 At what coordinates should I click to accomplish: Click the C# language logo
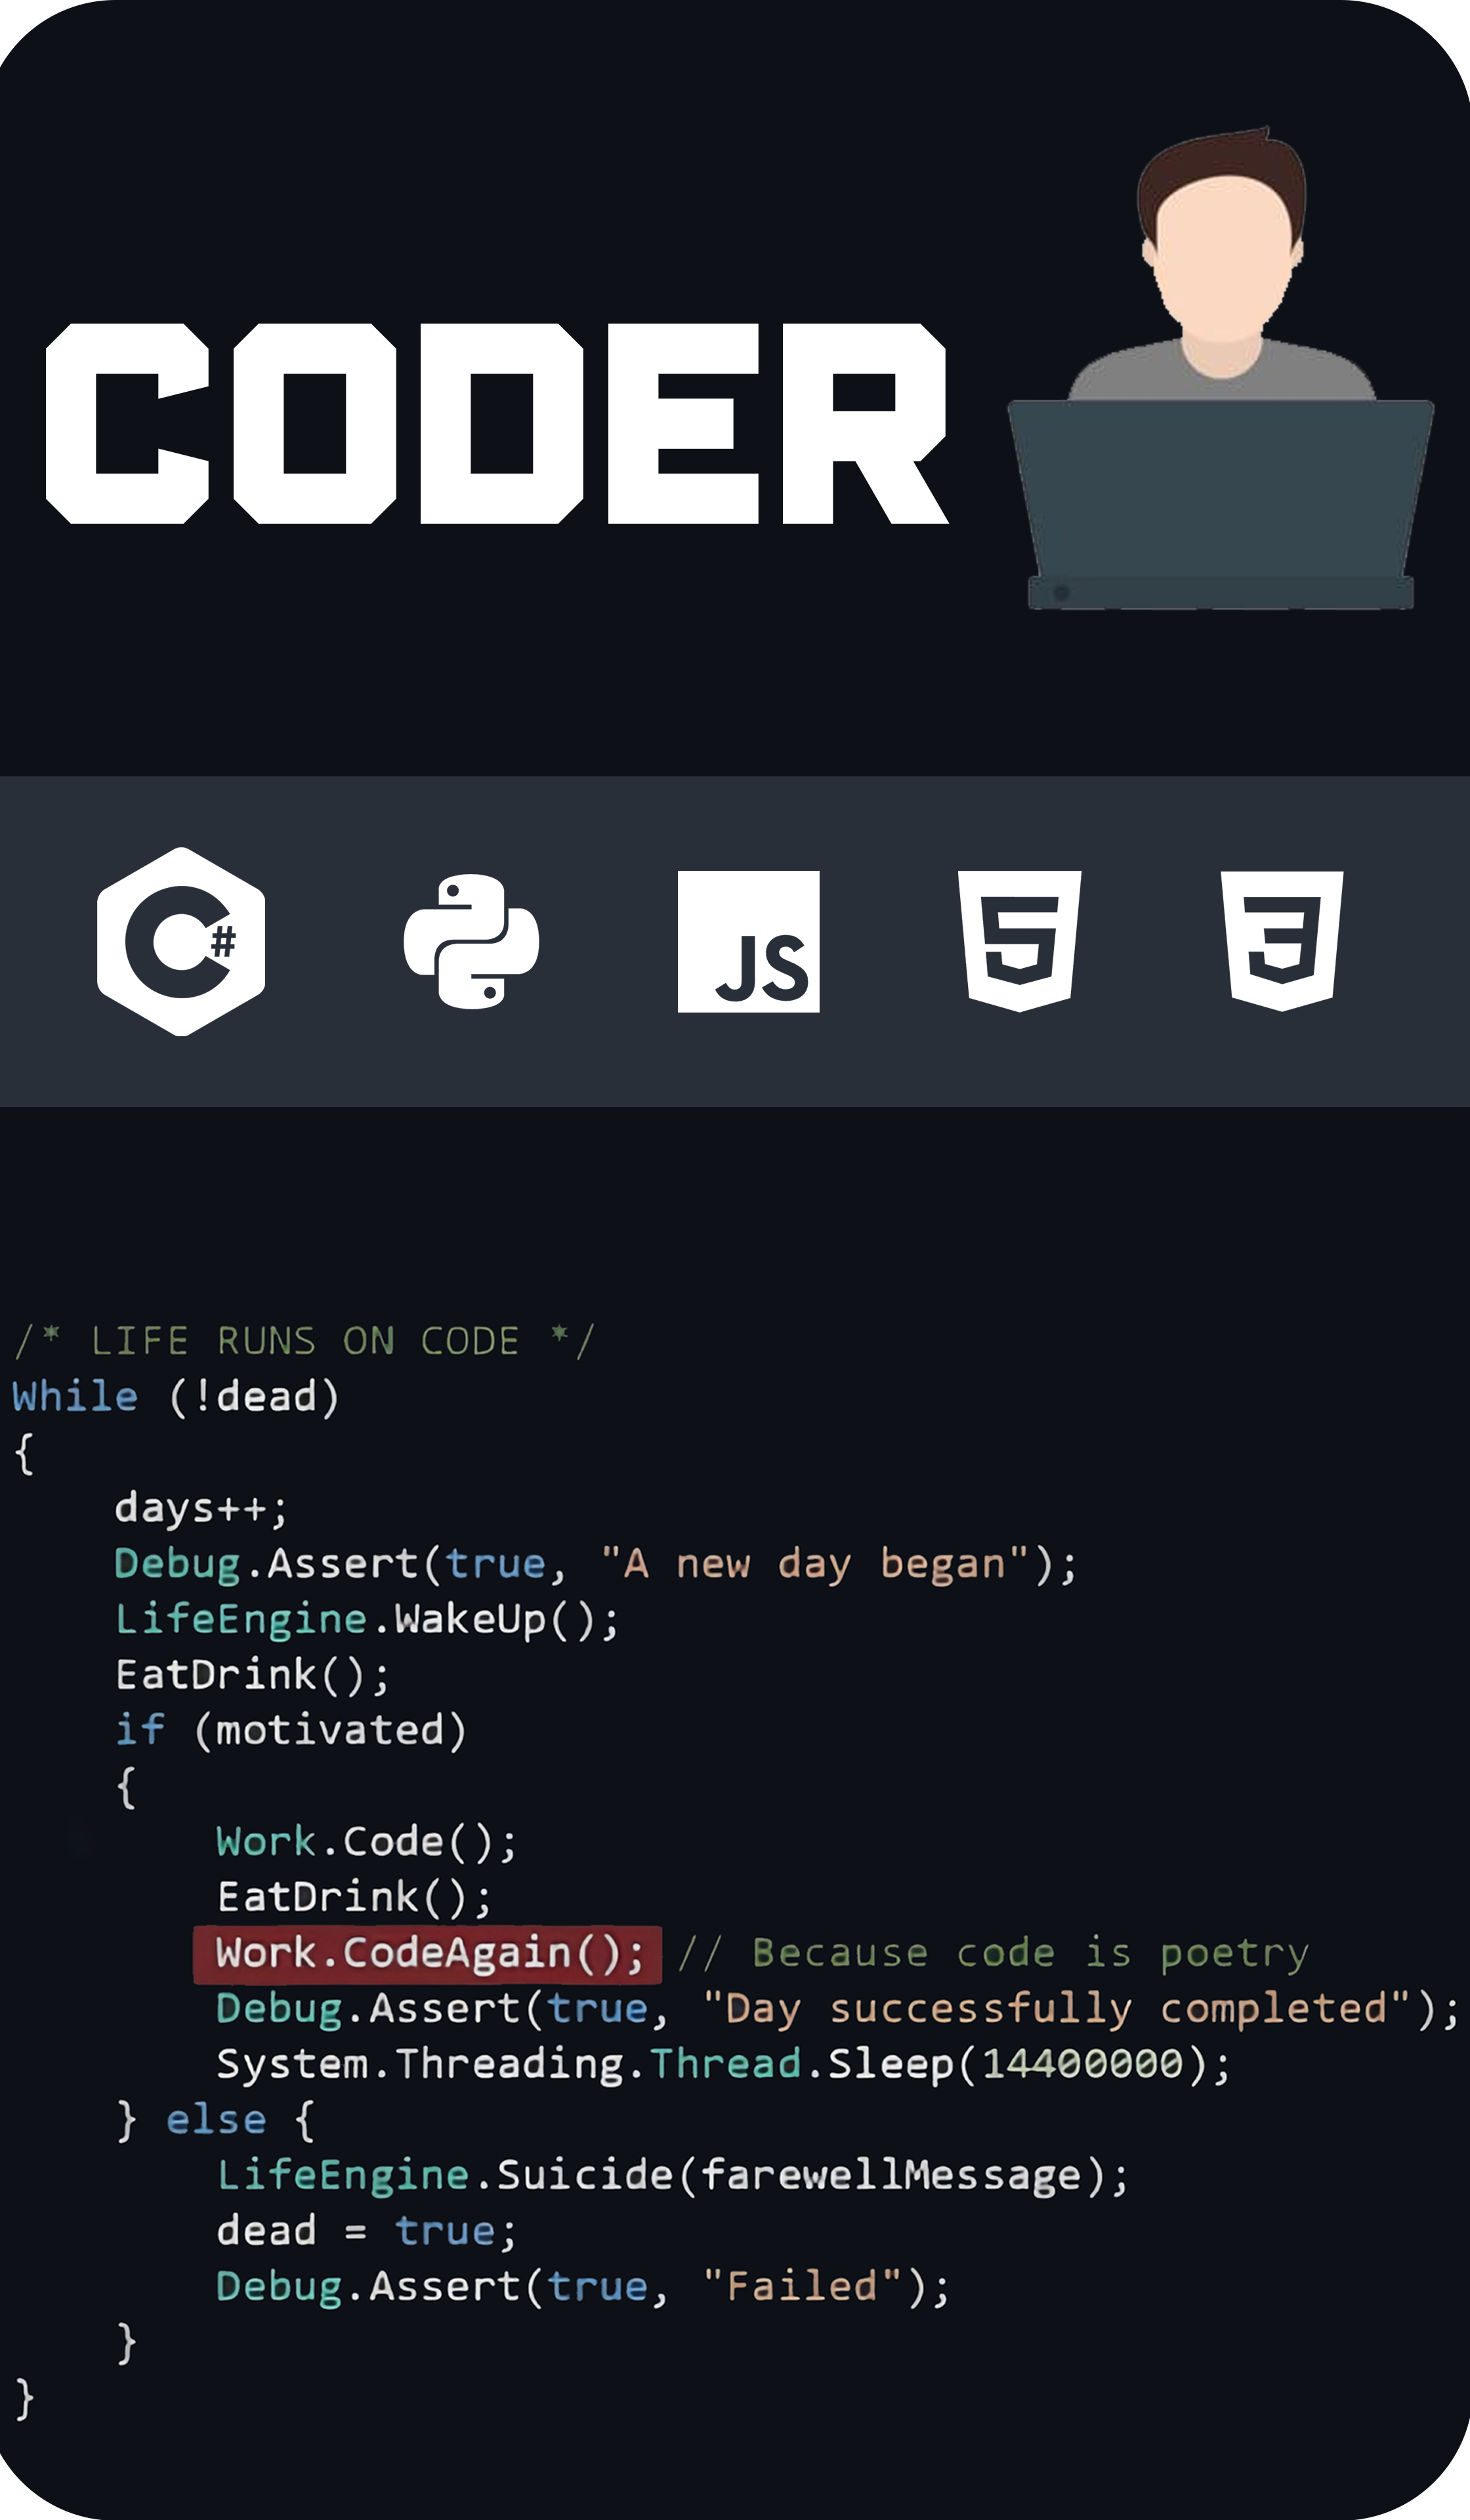181,941
